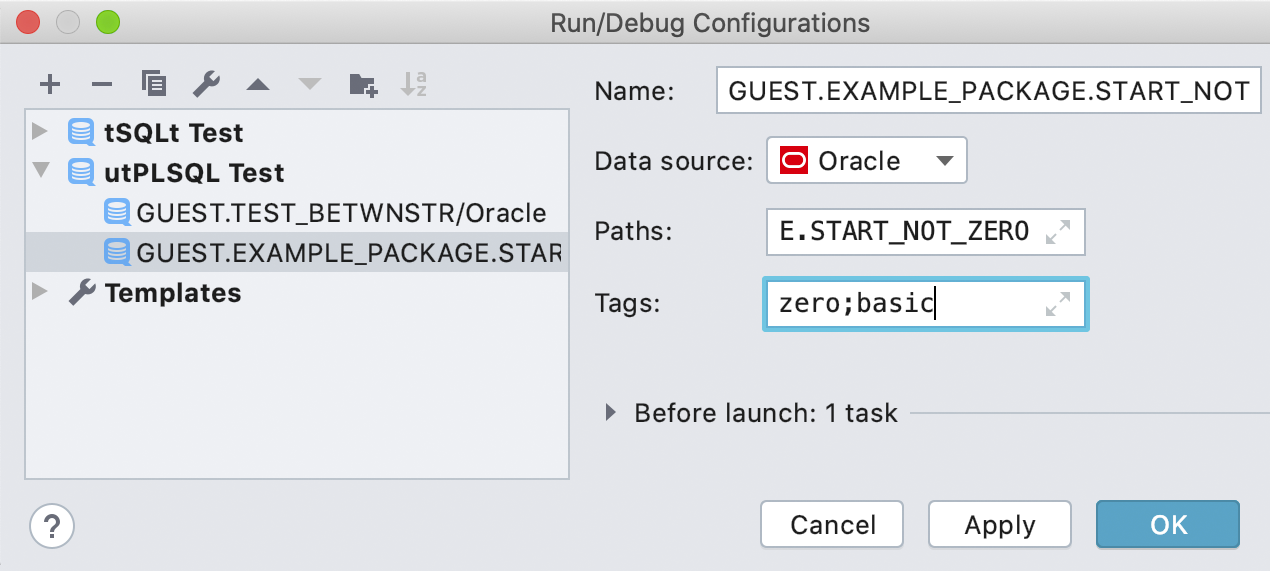Open the Data source Oracle dropdown
The width and height of the screenshot is (1270, 571).
867,161
